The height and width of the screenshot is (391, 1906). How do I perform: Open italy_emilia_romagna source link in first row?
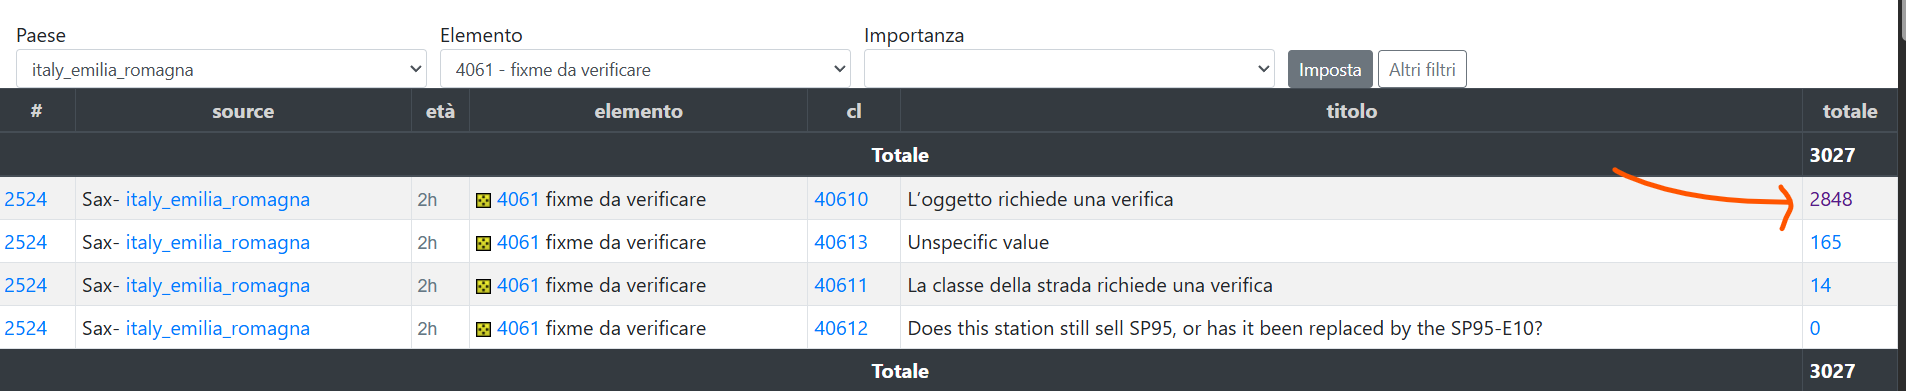[218, 199]
